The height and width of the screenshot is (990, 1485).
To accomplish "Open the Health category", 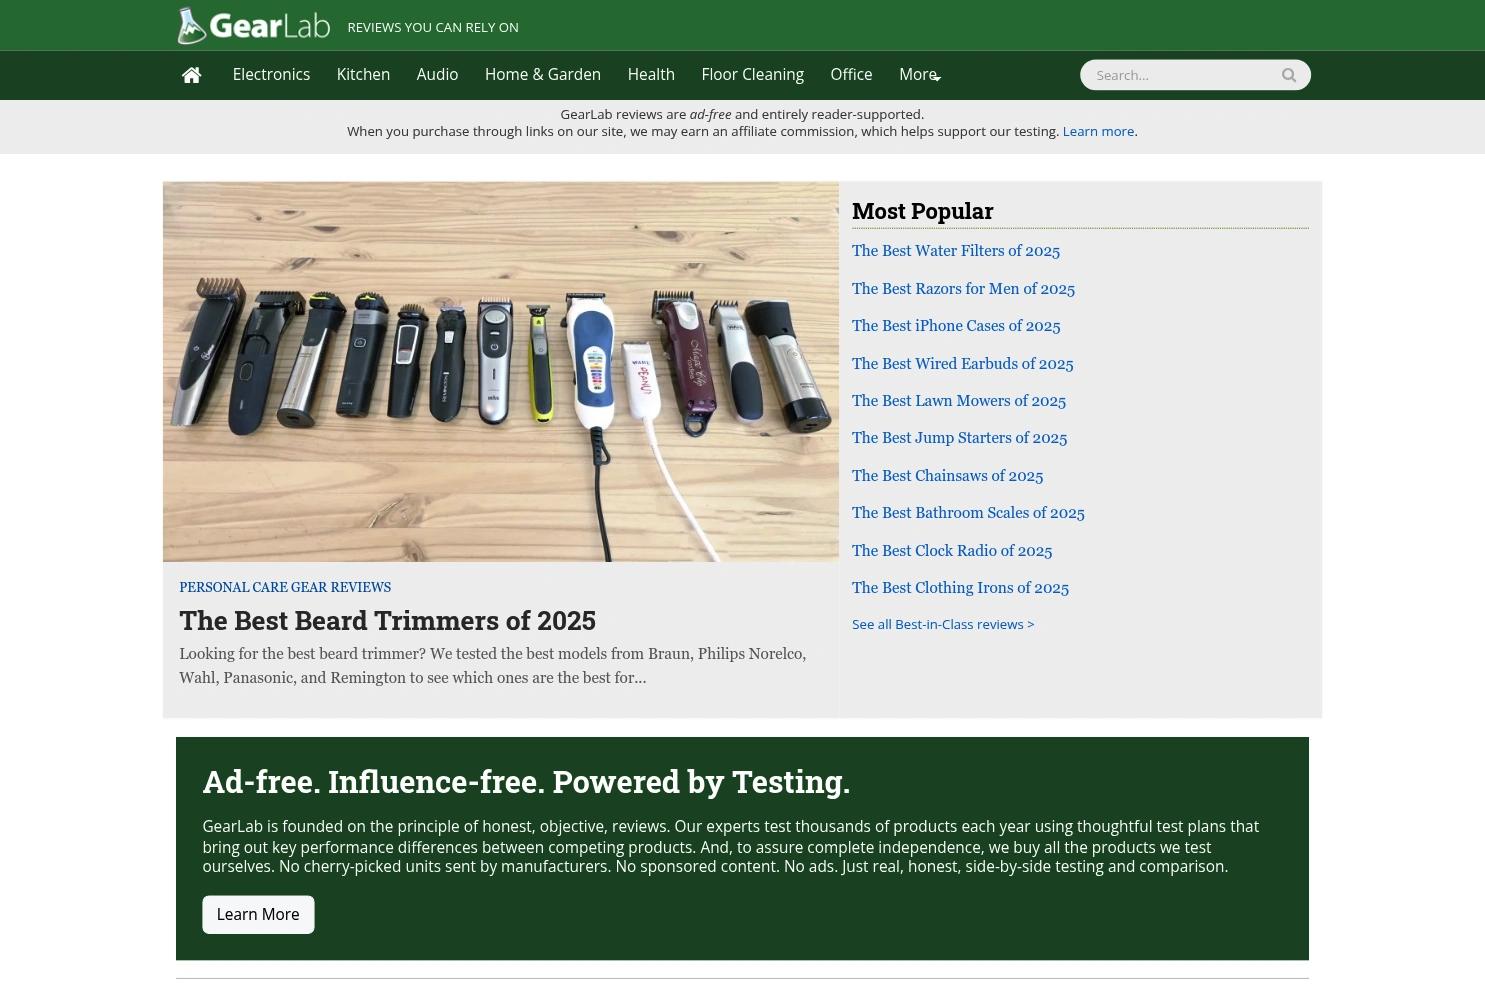I will tap(651, 74).
